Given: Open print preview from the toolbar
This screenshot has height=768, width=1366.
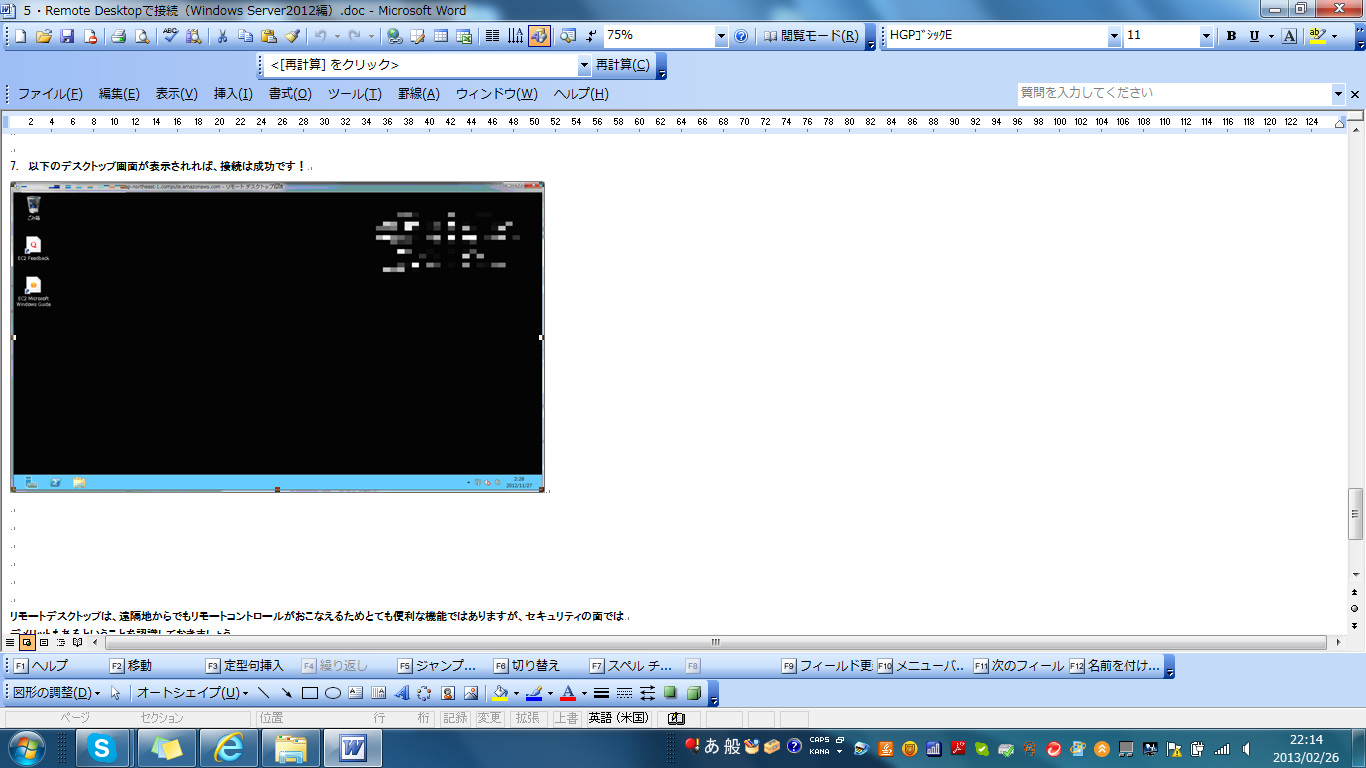Looking at the screenshot, I should (x=142, y=36).
